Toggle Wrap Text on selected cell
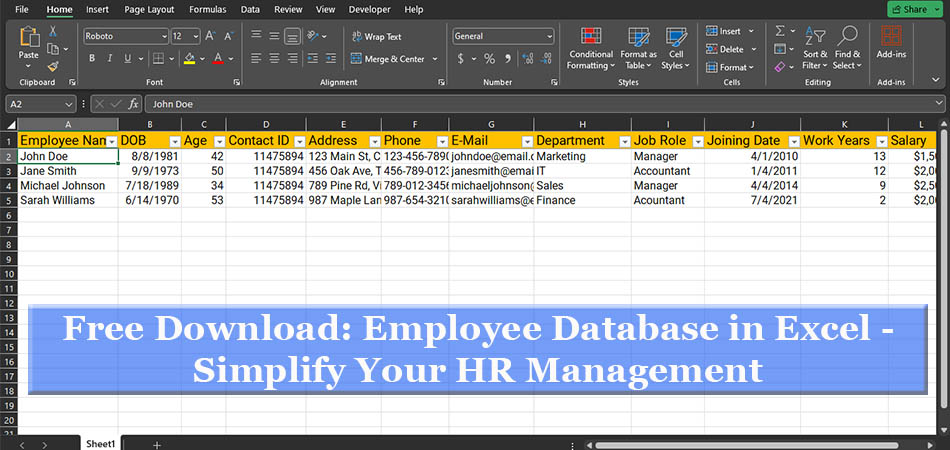The image size is (950, 450). (x=375, y=37)
